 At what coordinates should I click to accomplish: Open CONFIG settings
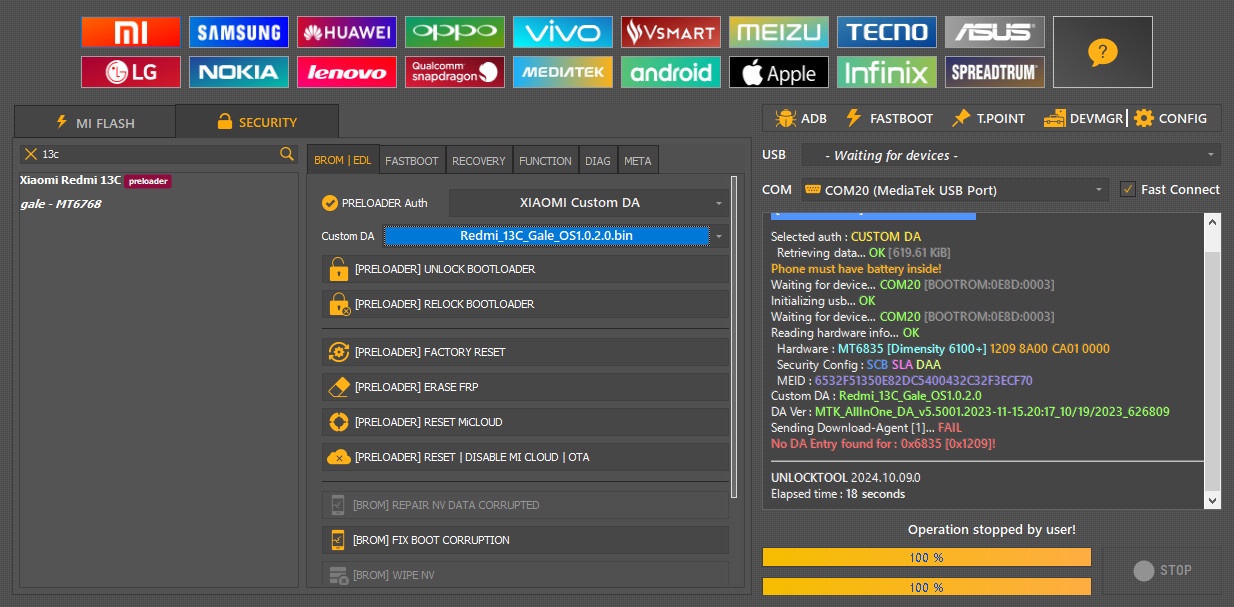[1170, 118]
